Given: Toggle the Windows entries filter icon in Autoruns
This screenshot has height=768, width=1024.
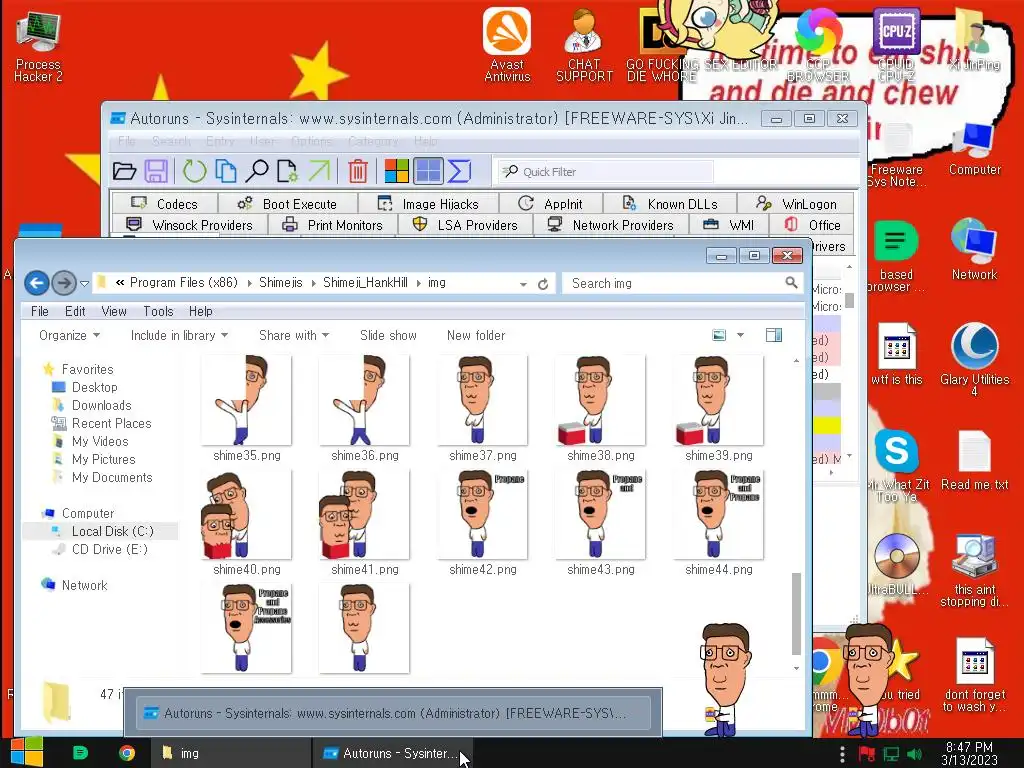Looking at the screenshot, I should pyautogui.click(x=396, y=171).
